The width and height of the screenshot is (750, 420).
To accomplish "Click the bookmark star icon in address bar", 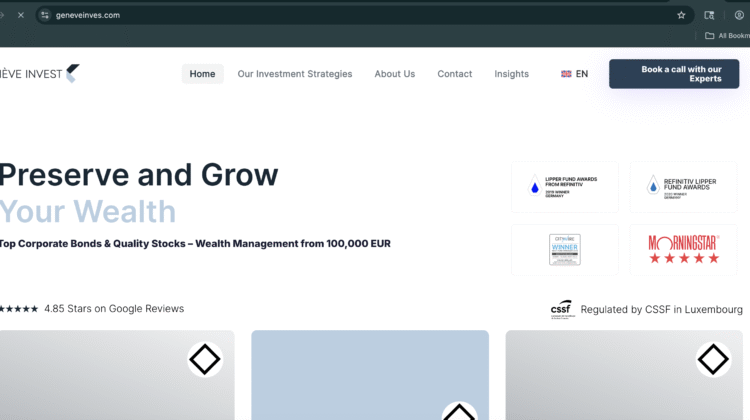I will click(681, 15).
